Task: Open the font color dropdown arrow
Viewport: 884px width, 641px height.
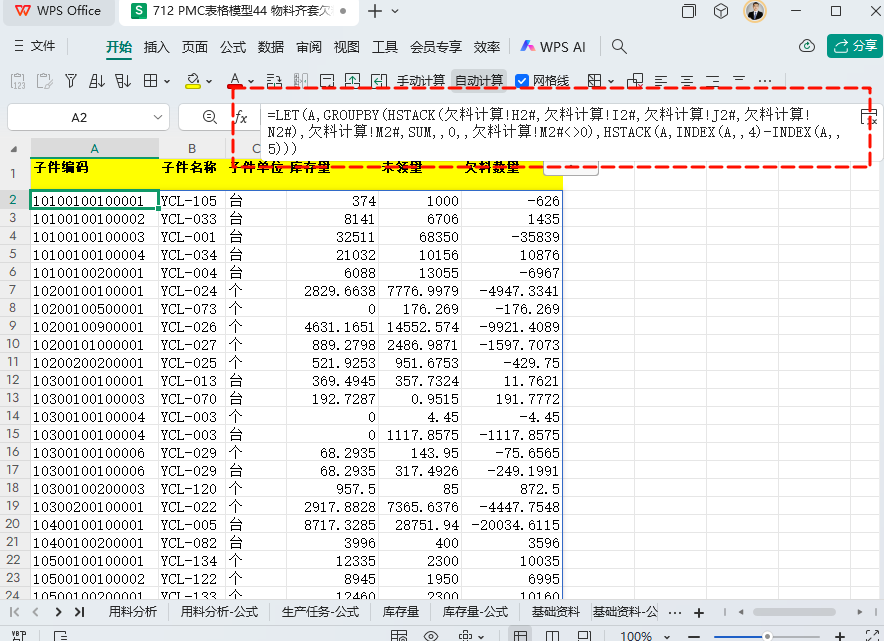Action: (251, 82)
